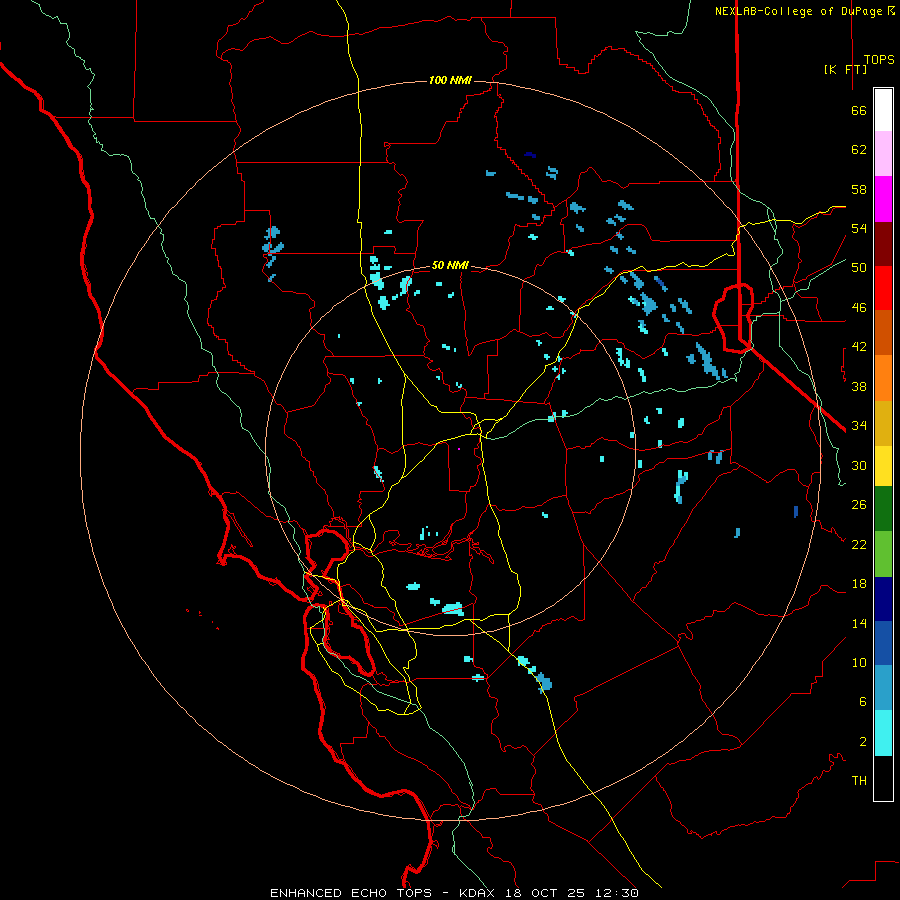
Task: Click the "12:30" timestamp in caption
Action: click(x=616, y=893)
